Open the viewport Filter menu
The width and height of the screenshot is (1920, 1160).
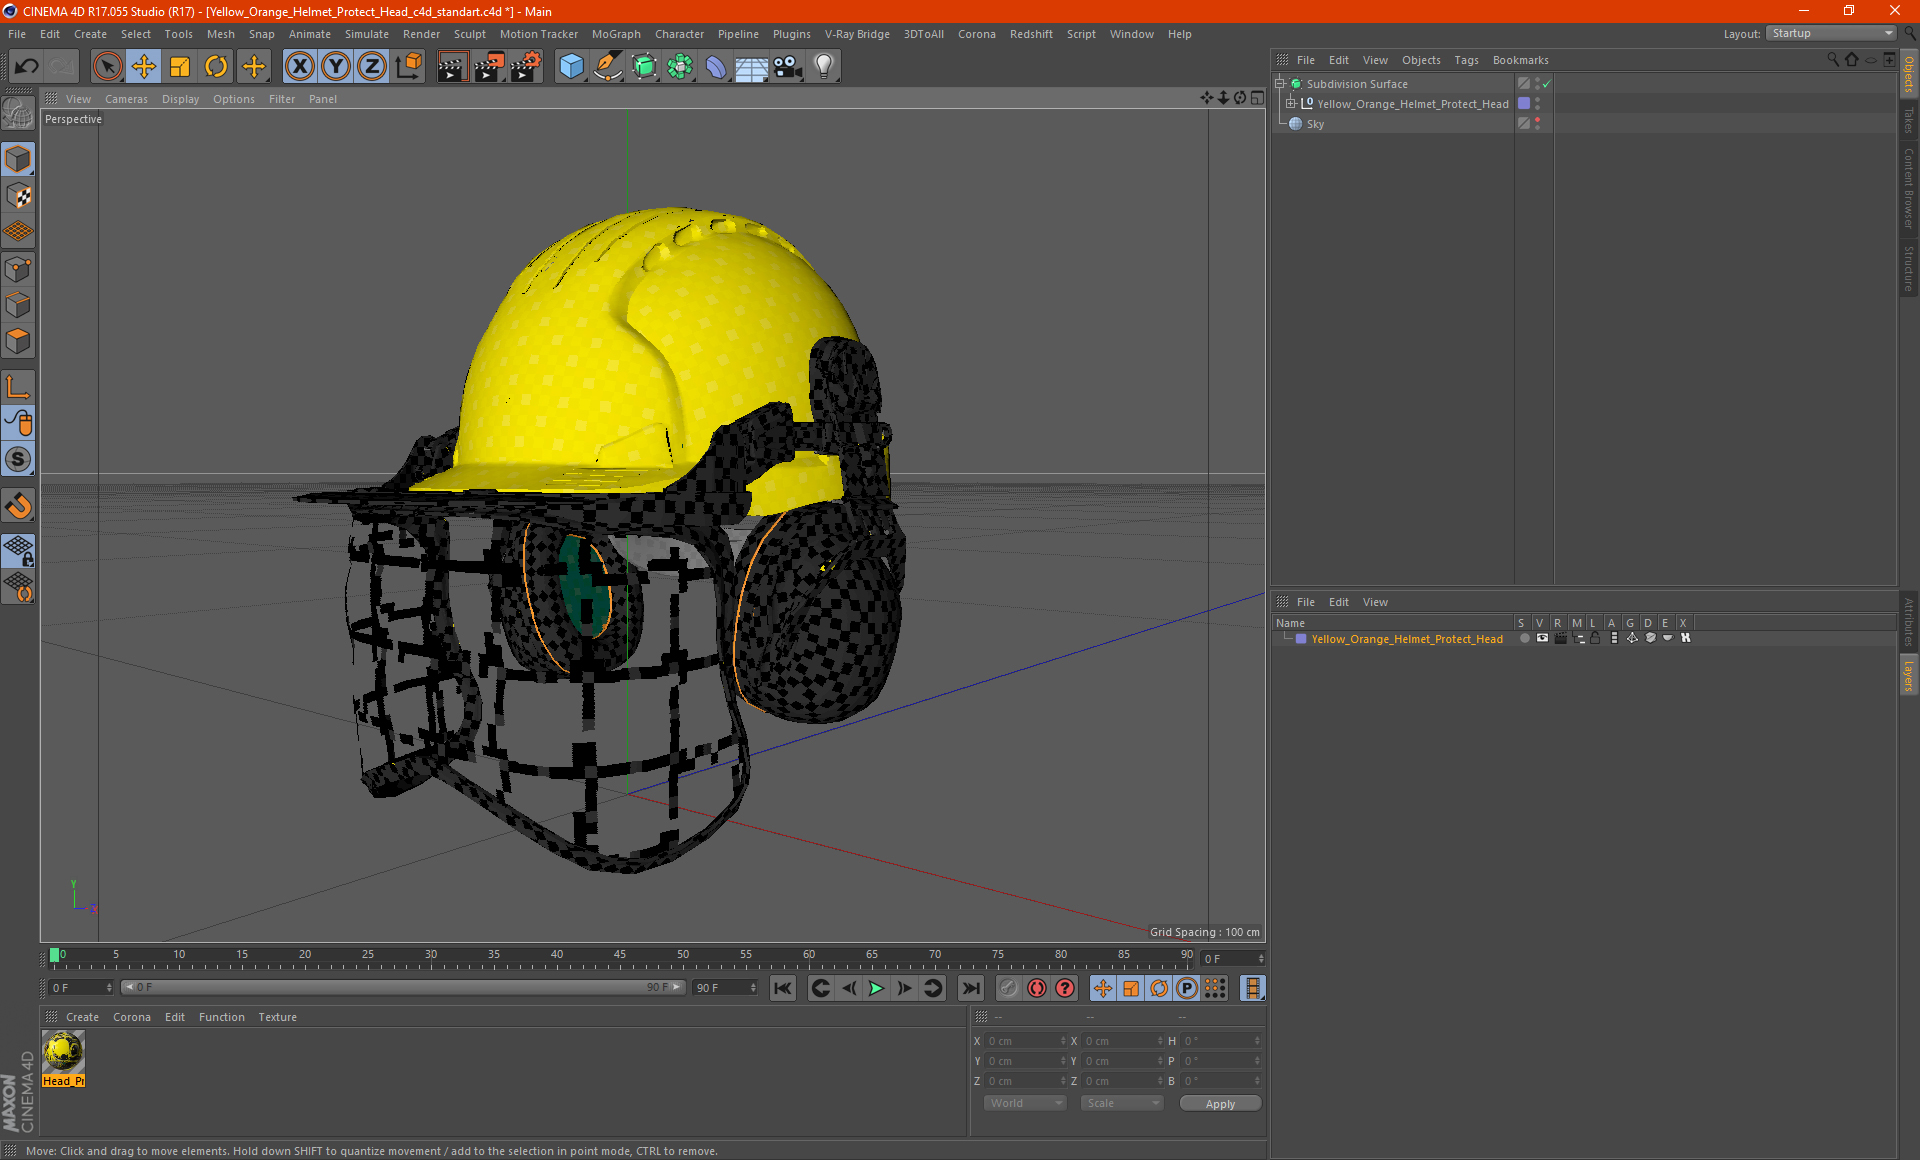(282, 99)
